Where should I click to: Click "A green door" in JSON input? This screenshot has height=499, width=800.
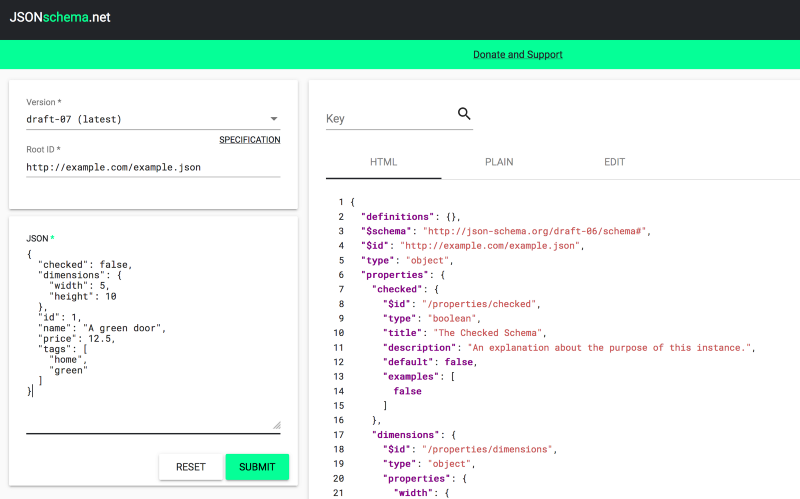[122, 328]
